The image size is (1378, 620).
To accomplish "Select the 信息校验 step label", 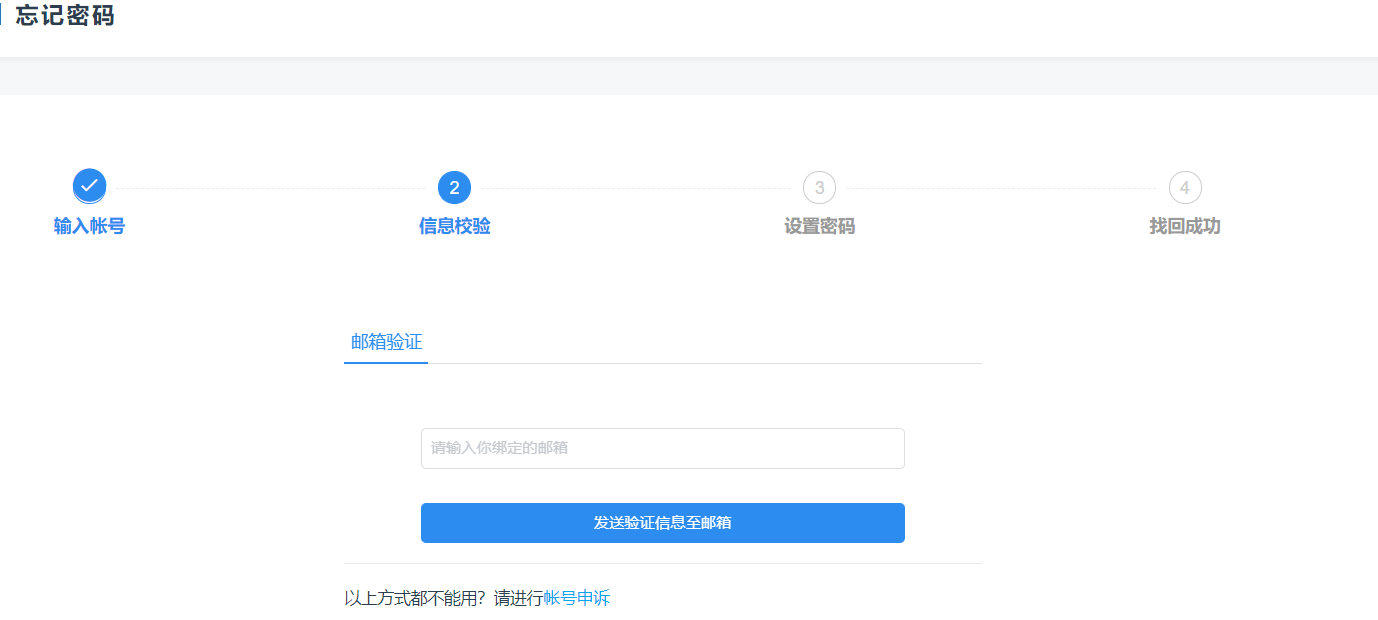I will tap(454, 226).
